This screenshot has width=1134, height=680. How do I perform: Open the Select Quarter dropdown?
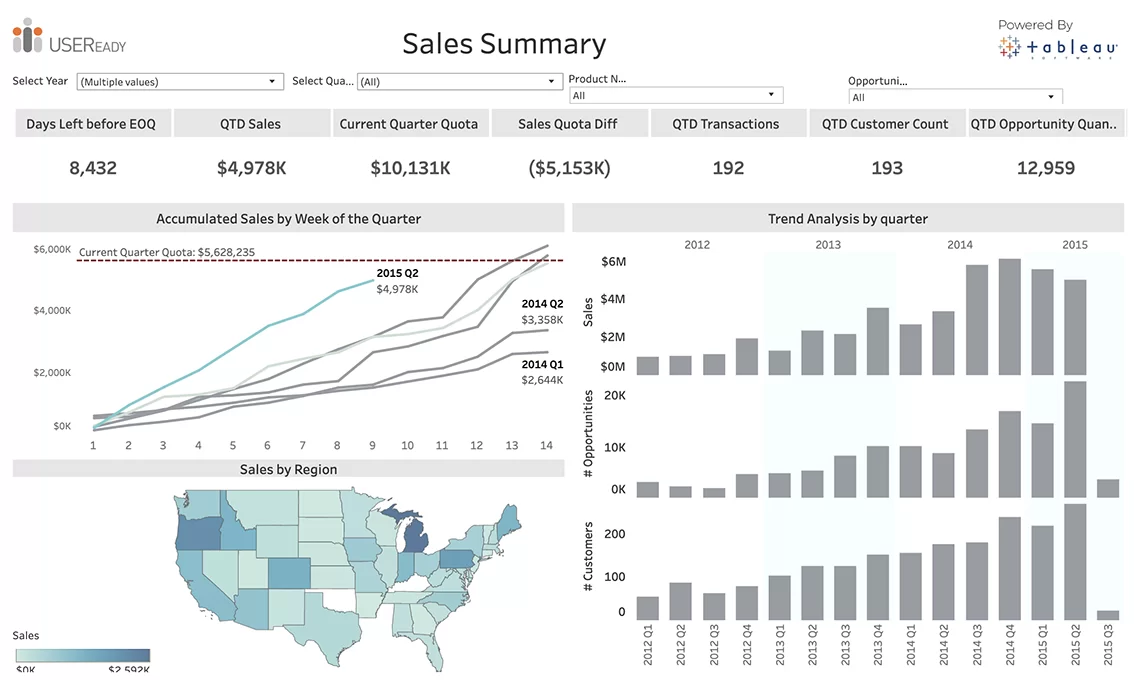pyautogui.click(x=460, y=82)
